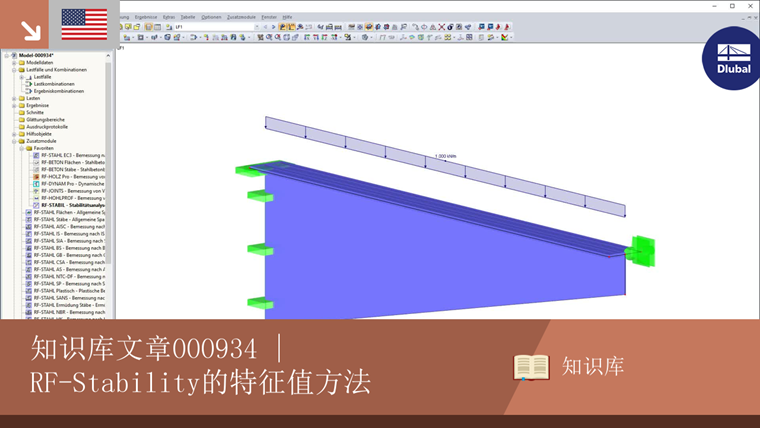Click the Lastfälle load case icon

29,77
